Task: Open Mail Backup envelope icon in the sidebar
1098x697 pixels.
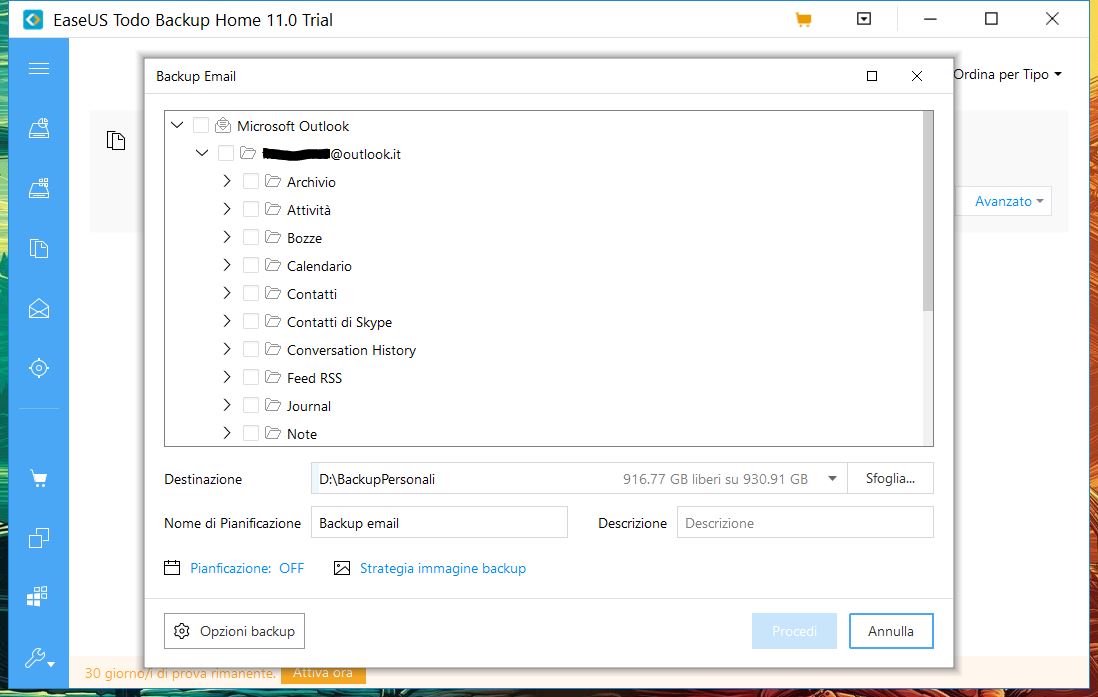Action: click(x=39, y=308)
